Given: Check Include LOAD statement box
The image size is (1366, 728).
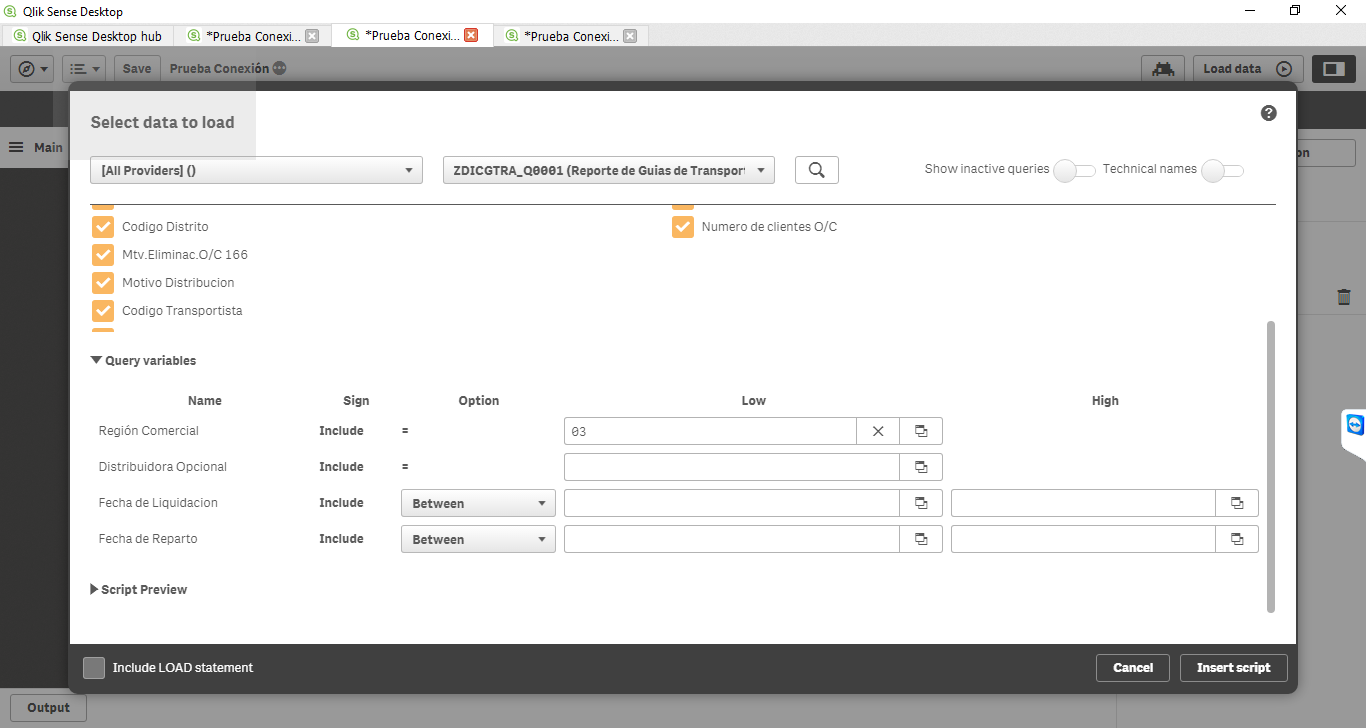Looking at the screenshot, I should click(x=94, y=668).
